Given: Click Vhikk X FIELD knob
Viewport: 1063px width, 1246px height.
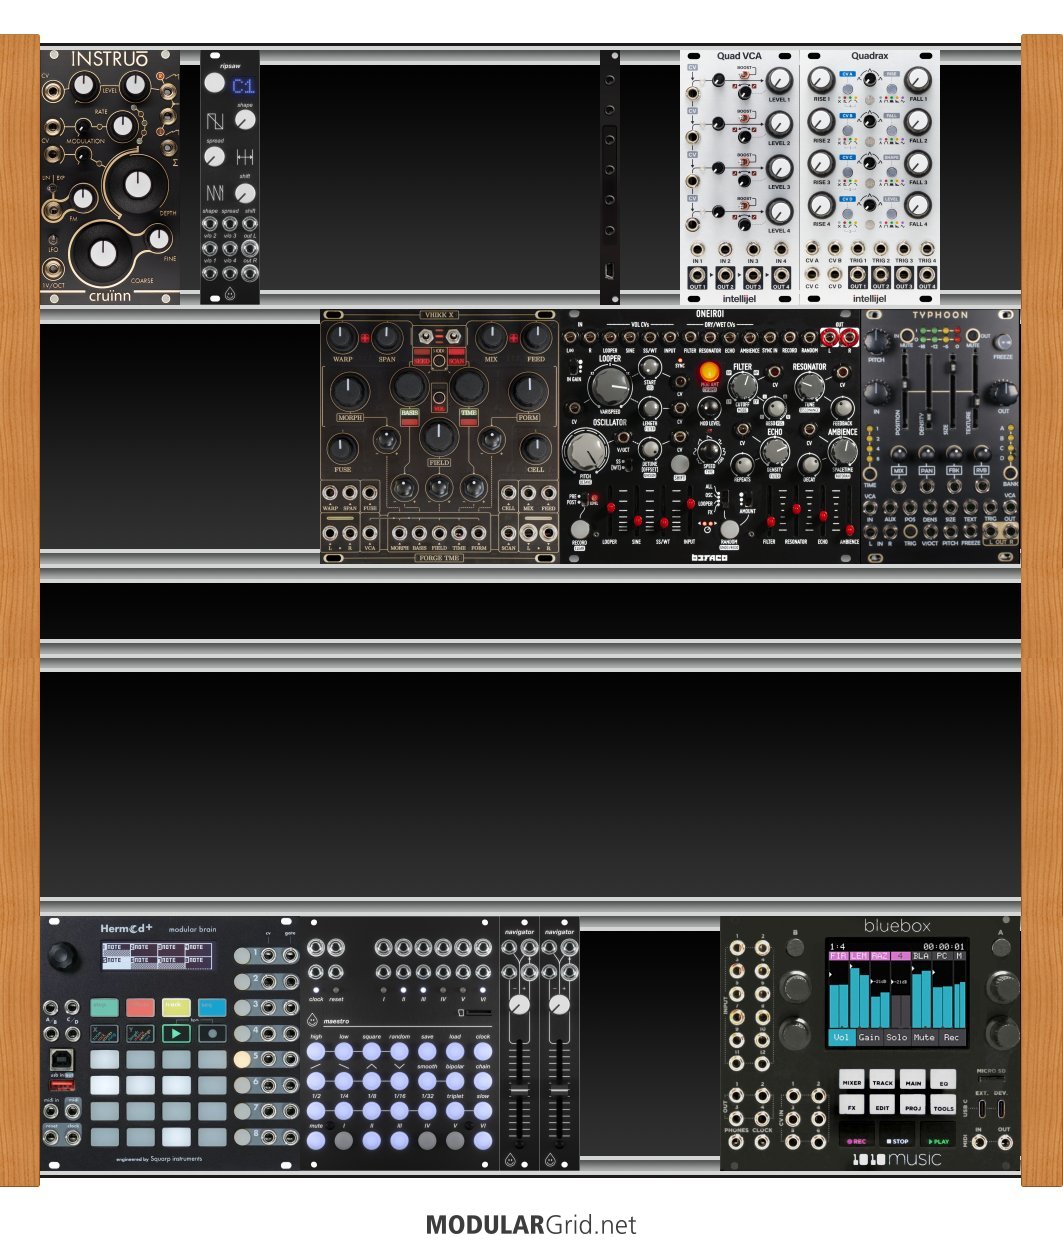Looking at the screenshot, I should point(438,436).
